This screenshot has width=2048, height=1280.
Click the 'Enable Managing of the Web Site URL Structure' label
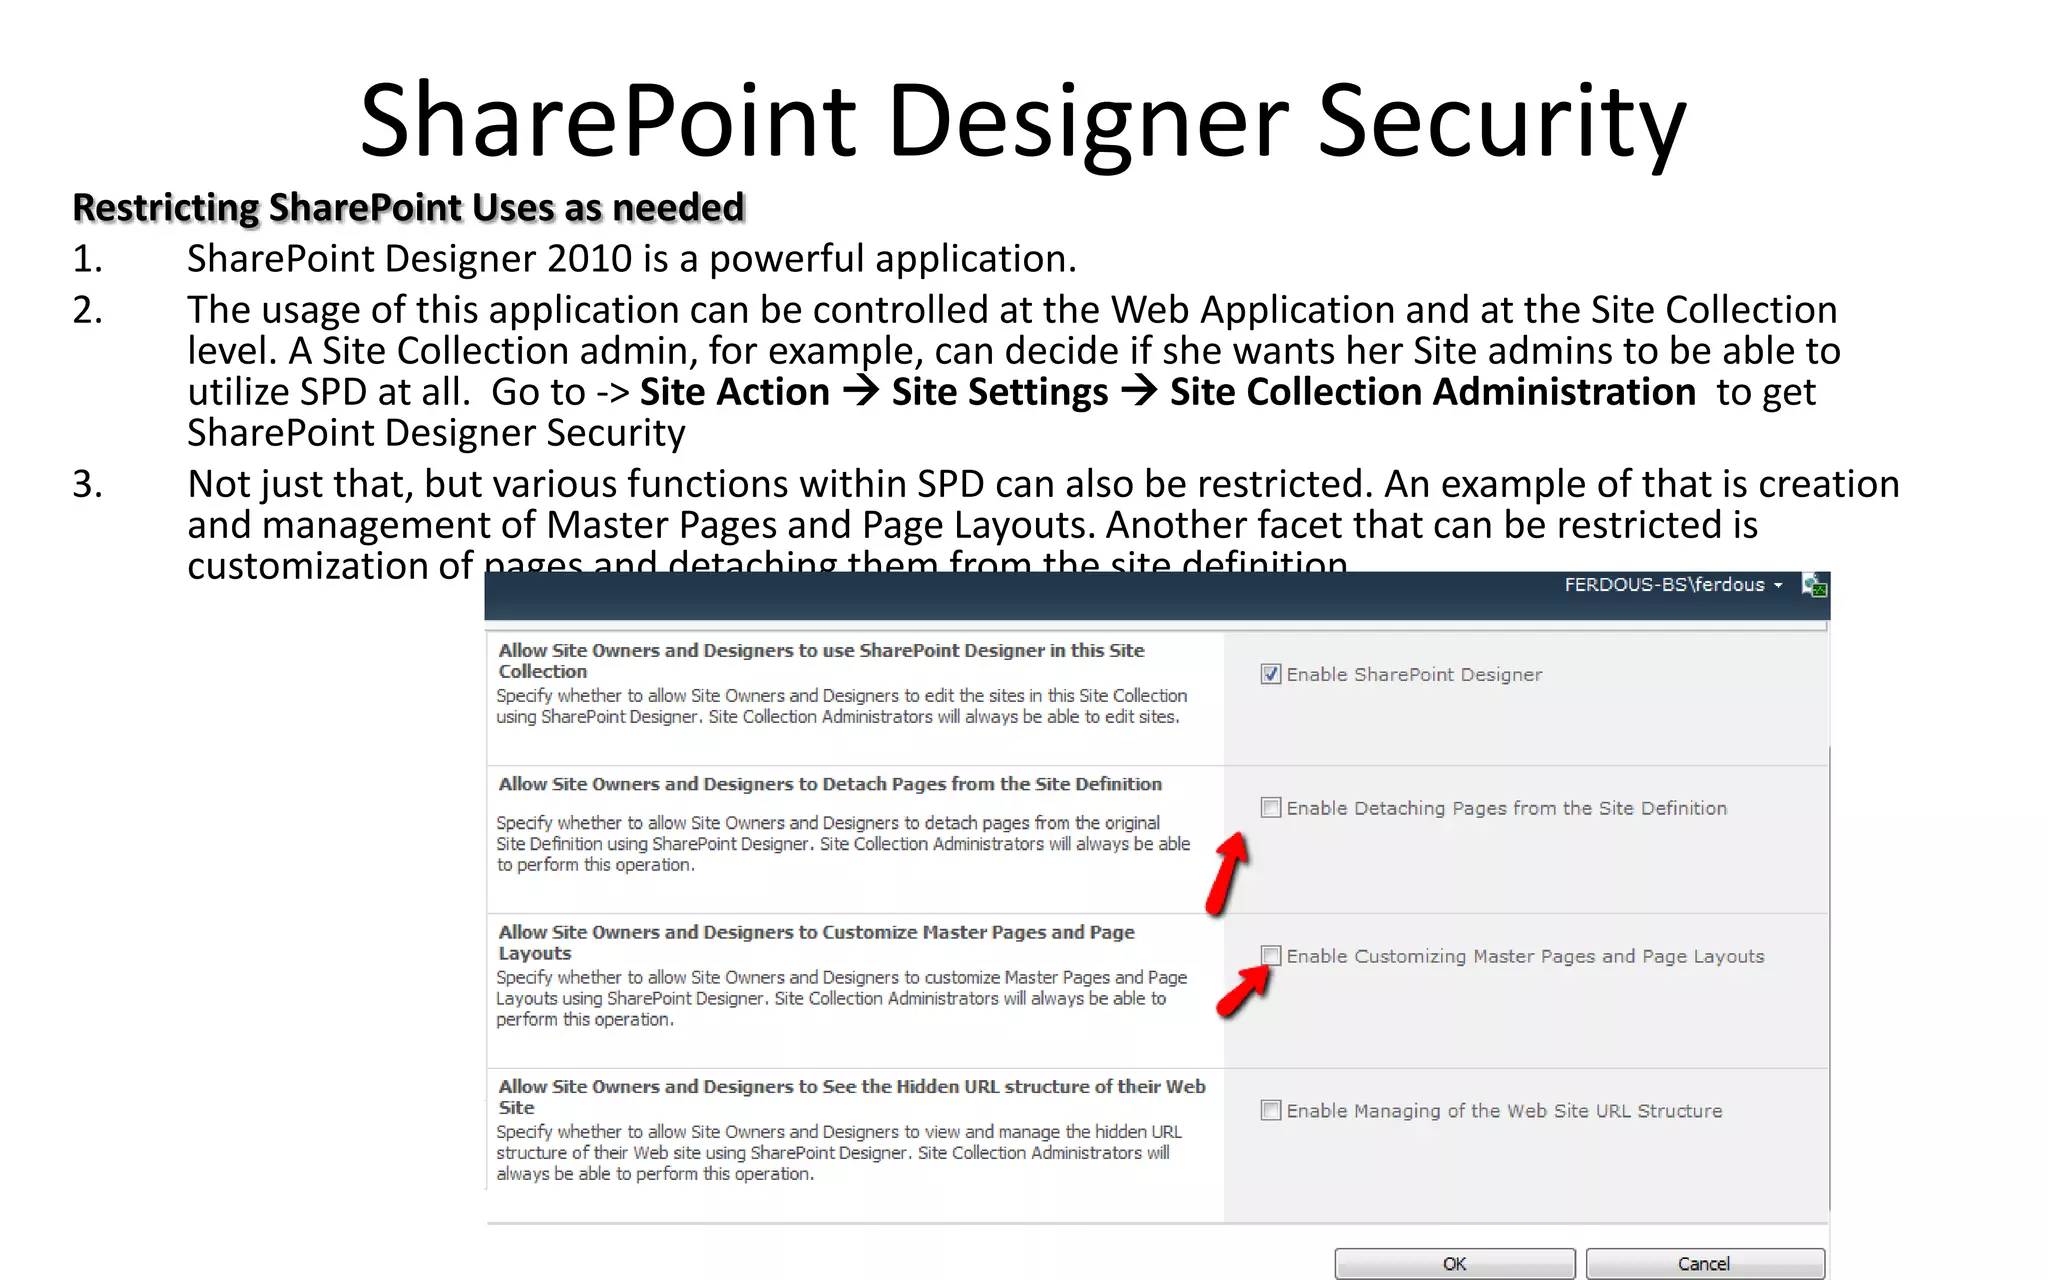[1504, 1111]
